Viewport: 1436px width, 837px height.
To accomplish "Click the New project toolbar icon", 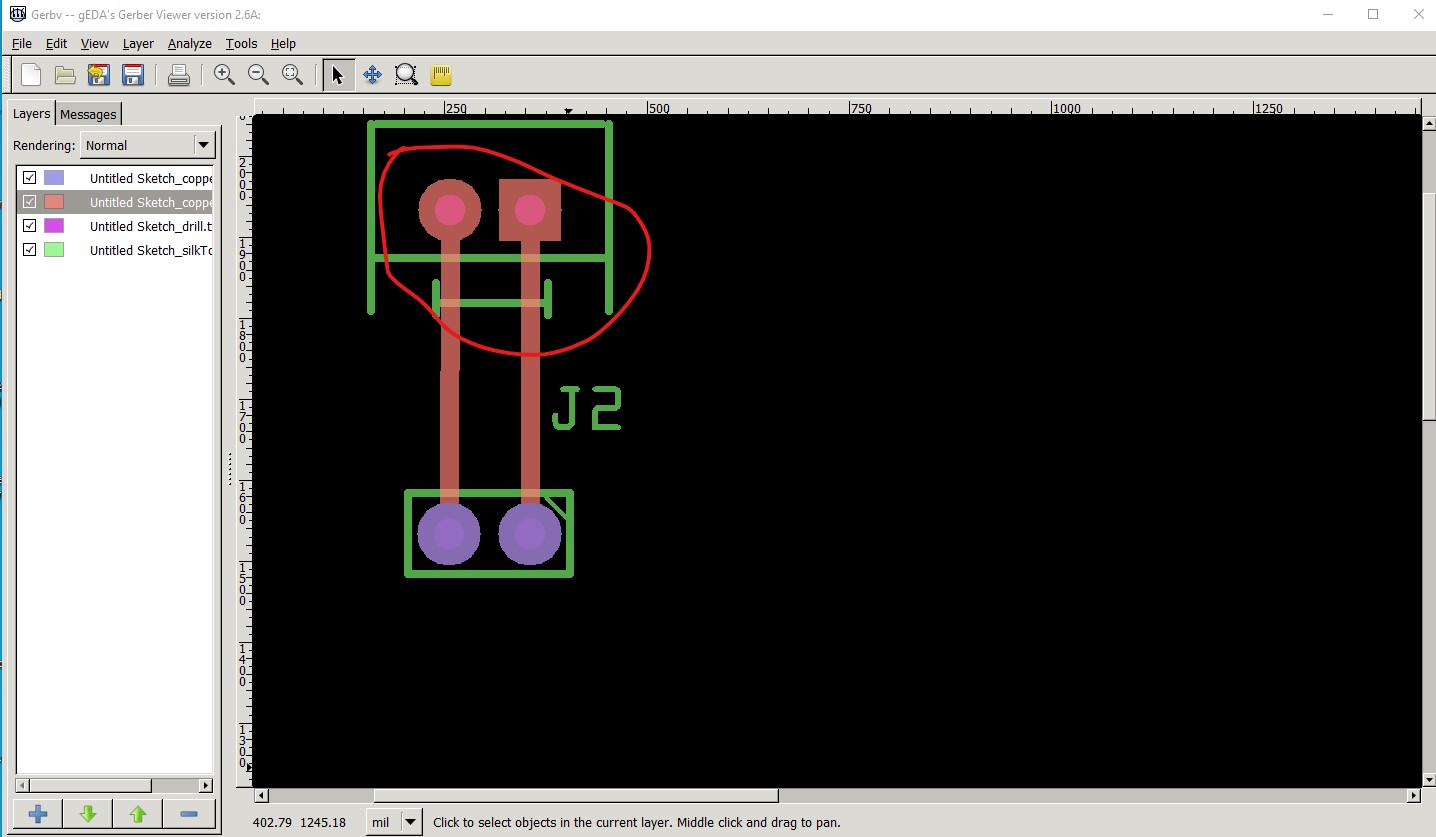I will [32, 75].
